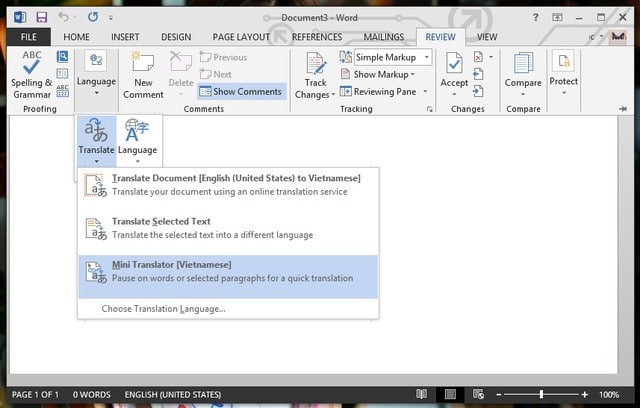Click the Word application icon in title bar
This screenshot has height=408, width=640.
coord(20,17)
